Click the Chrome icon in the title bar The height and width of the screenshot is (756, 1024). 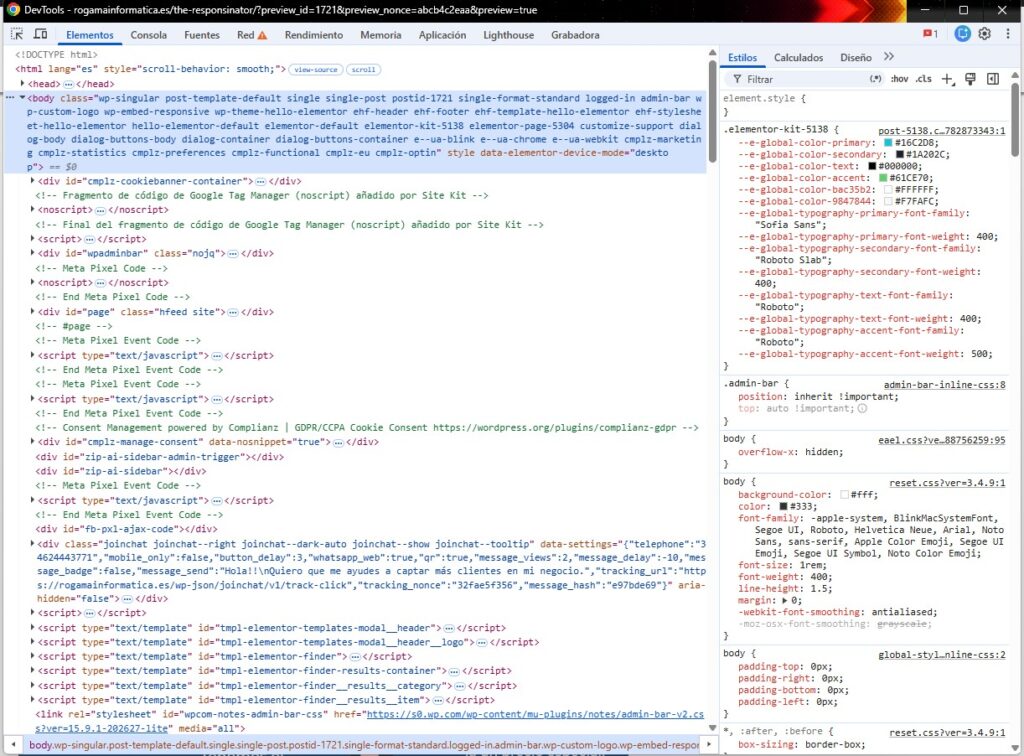[x=13, y=10]
